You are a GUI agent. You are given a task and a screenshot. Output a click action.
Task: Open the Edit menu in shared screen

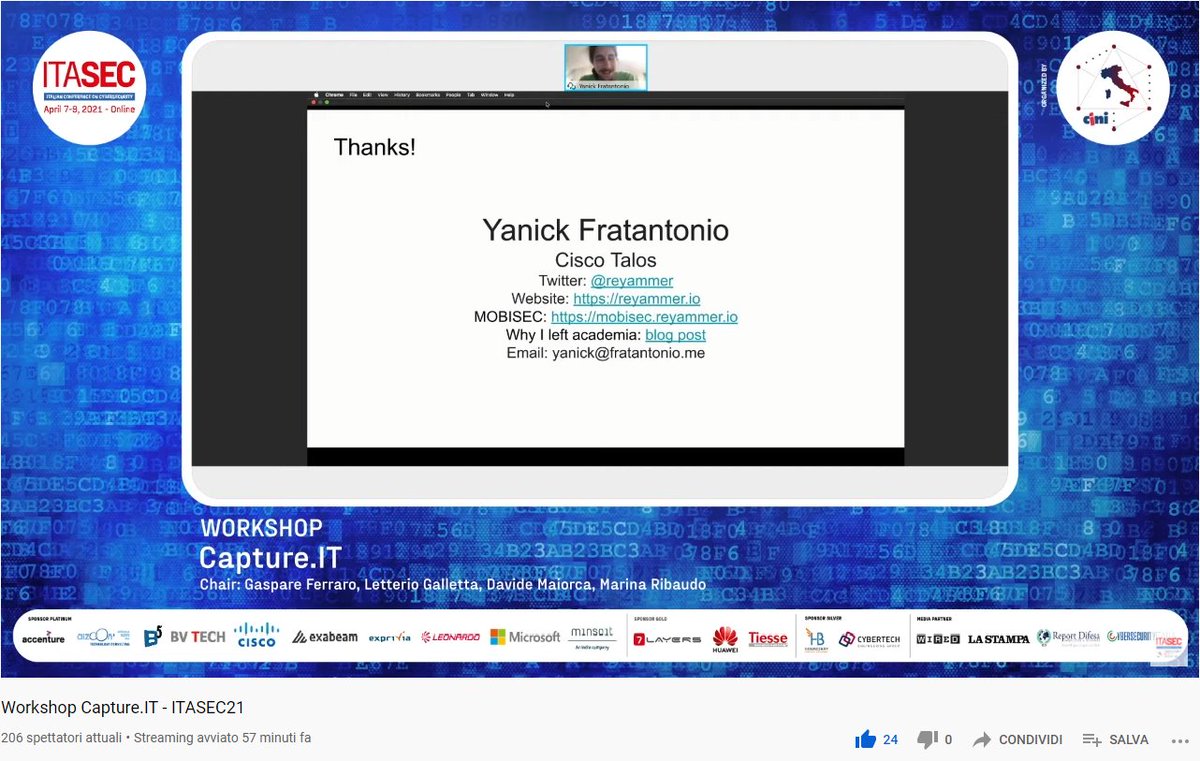click(x=367, y=95)
